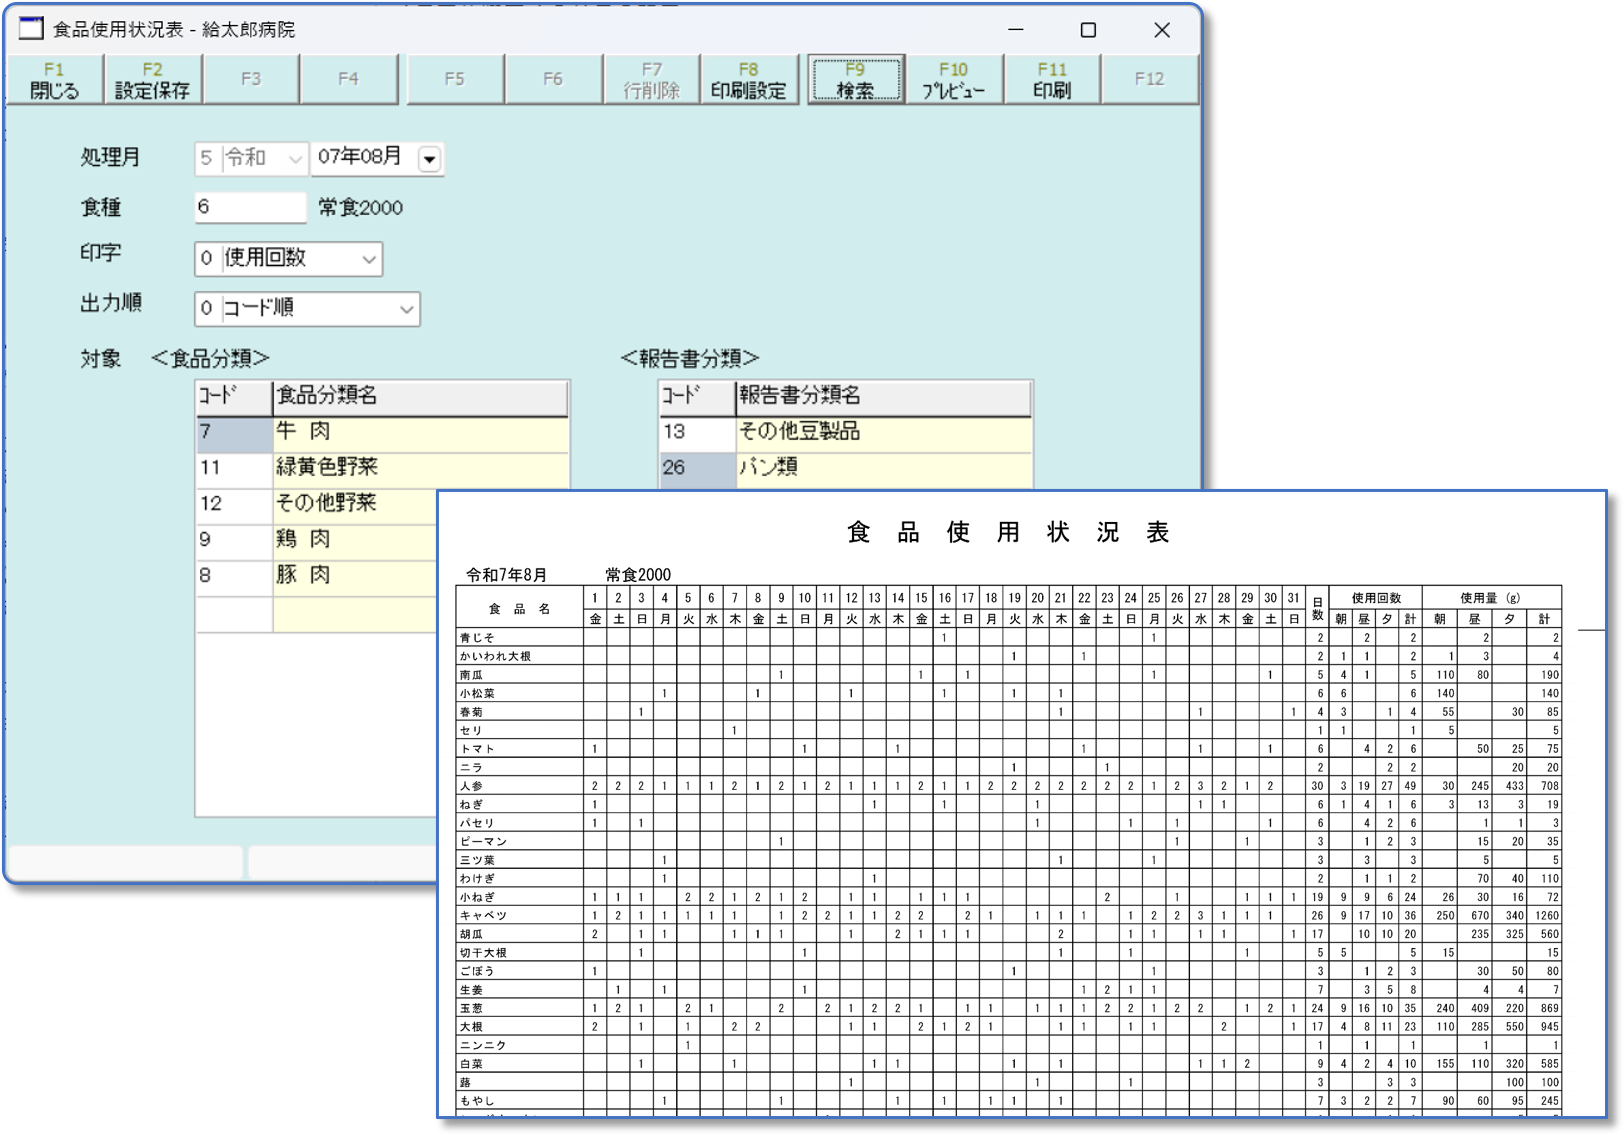Run the F9 検索 search button

(x=855, y=80)
